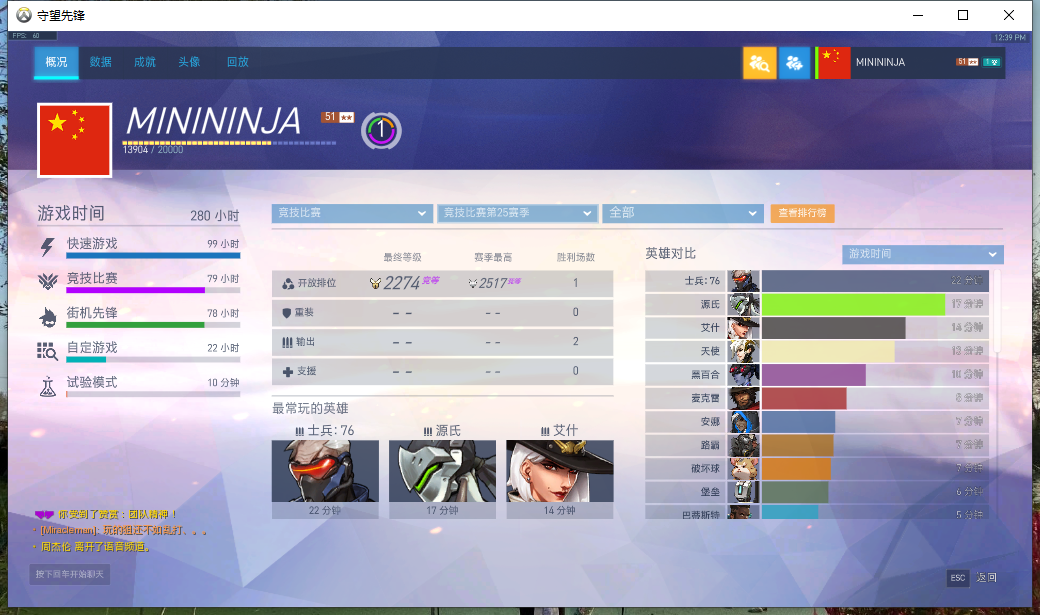Screen dimensions: 1040x615
Task: Click the 快速游戏 lightning bolt icon
Action: click(47, 247)
